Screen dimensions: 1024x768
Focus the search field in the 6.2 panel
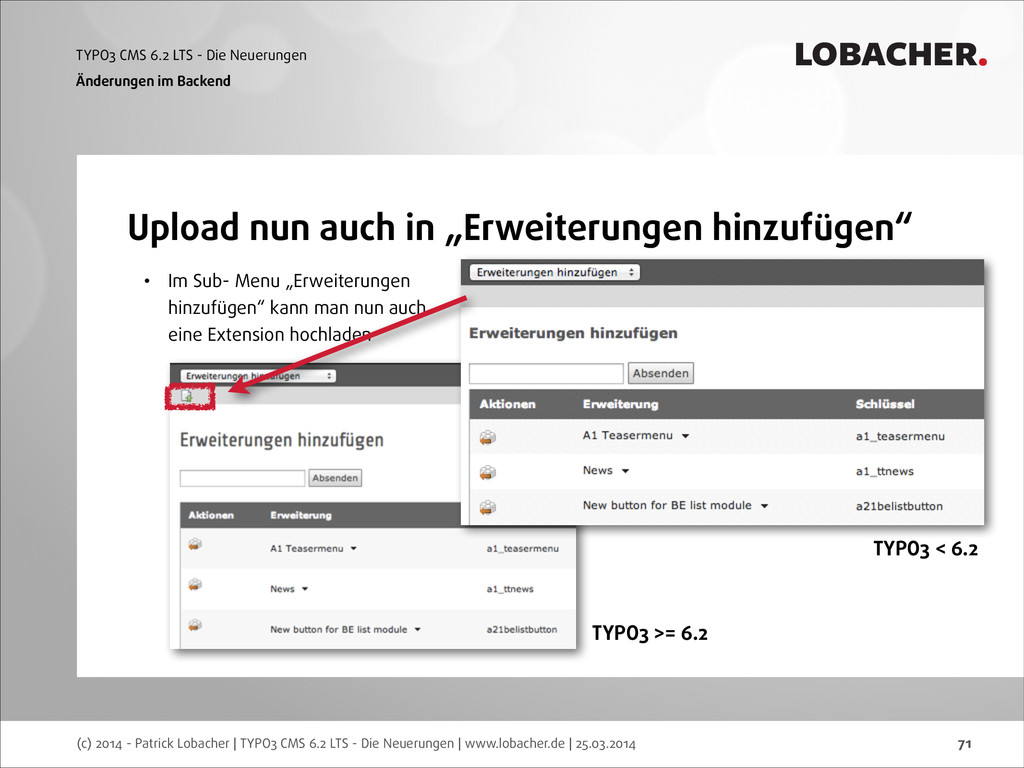(242, 478)
